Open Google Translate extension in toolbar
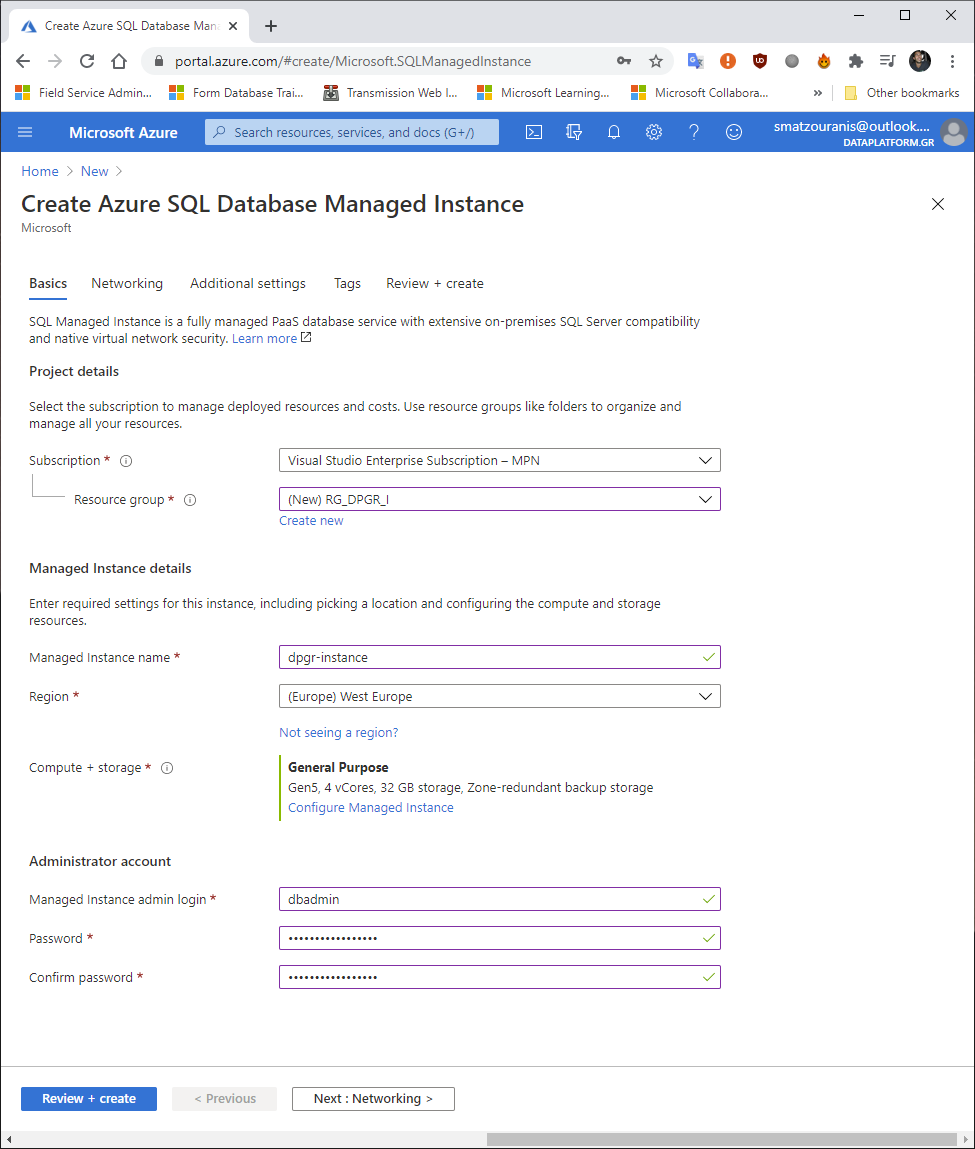The width and height of the screenshot is (975, 1149). pos(695,61)
